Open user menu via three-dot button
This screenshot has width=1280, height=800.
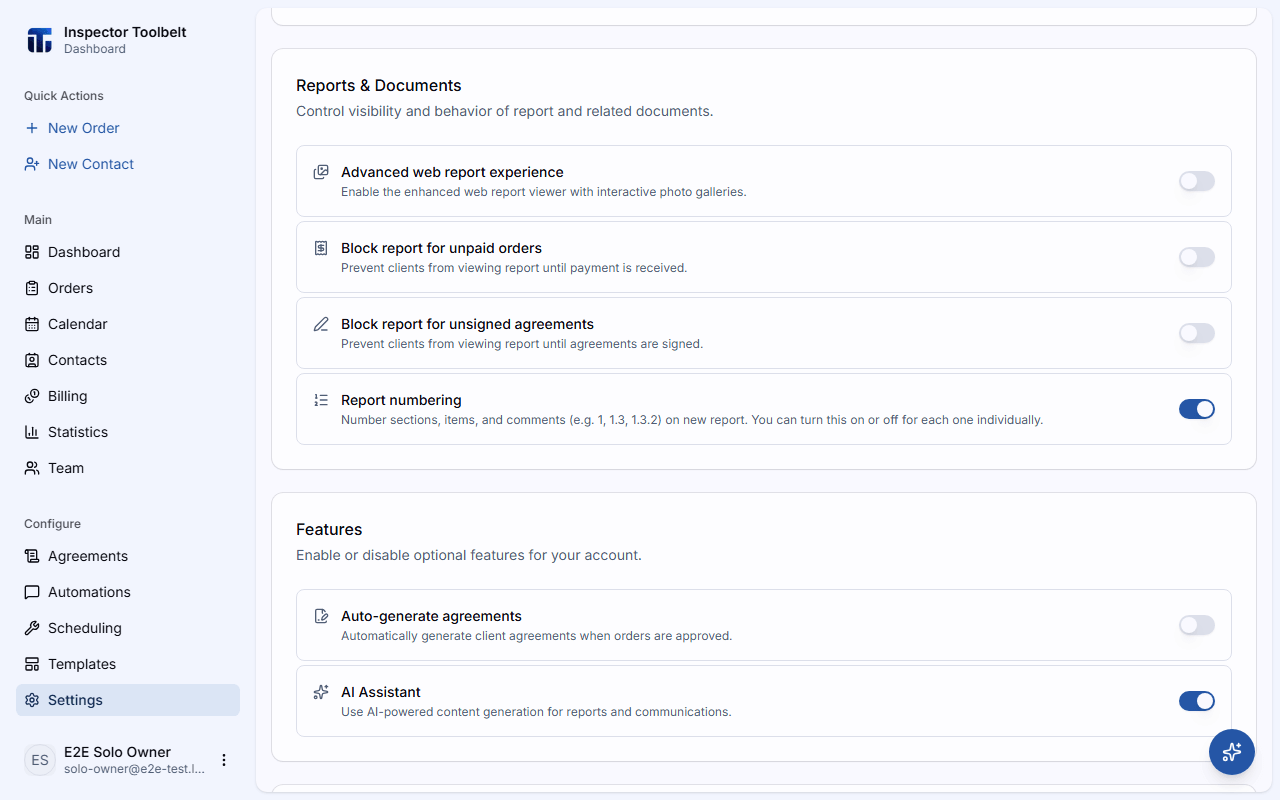coord(224,760)
